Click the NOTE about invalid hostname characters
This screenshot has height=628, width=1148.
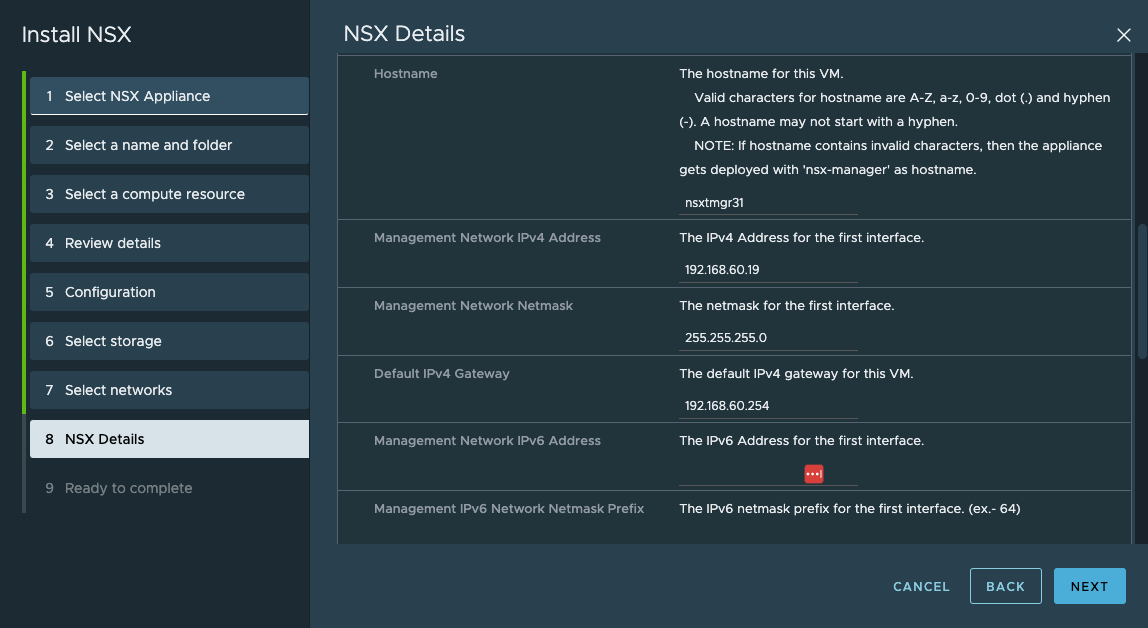[x=890, y=157]
